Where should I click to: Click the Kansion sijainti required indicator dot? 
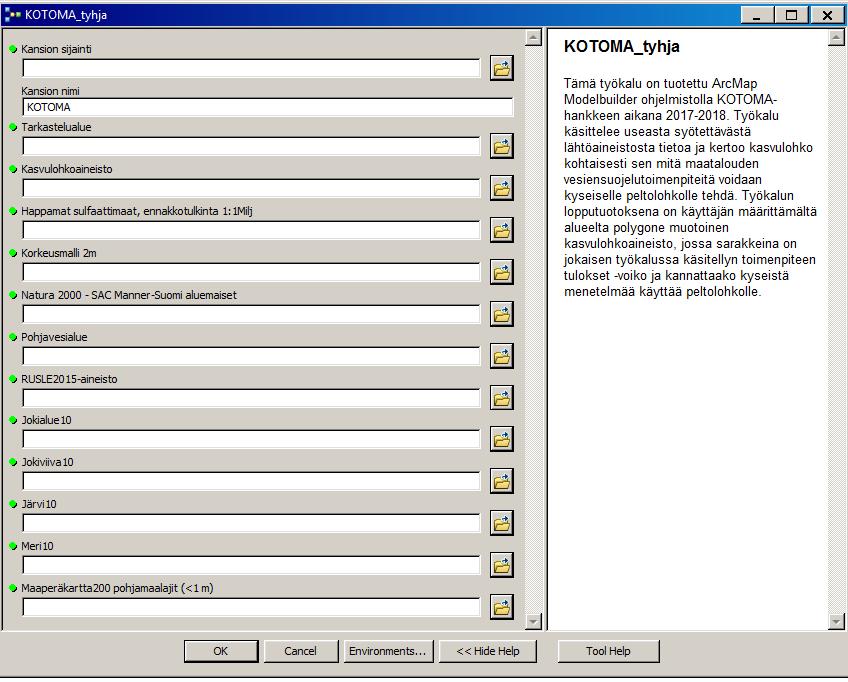(x=14, y=49)
